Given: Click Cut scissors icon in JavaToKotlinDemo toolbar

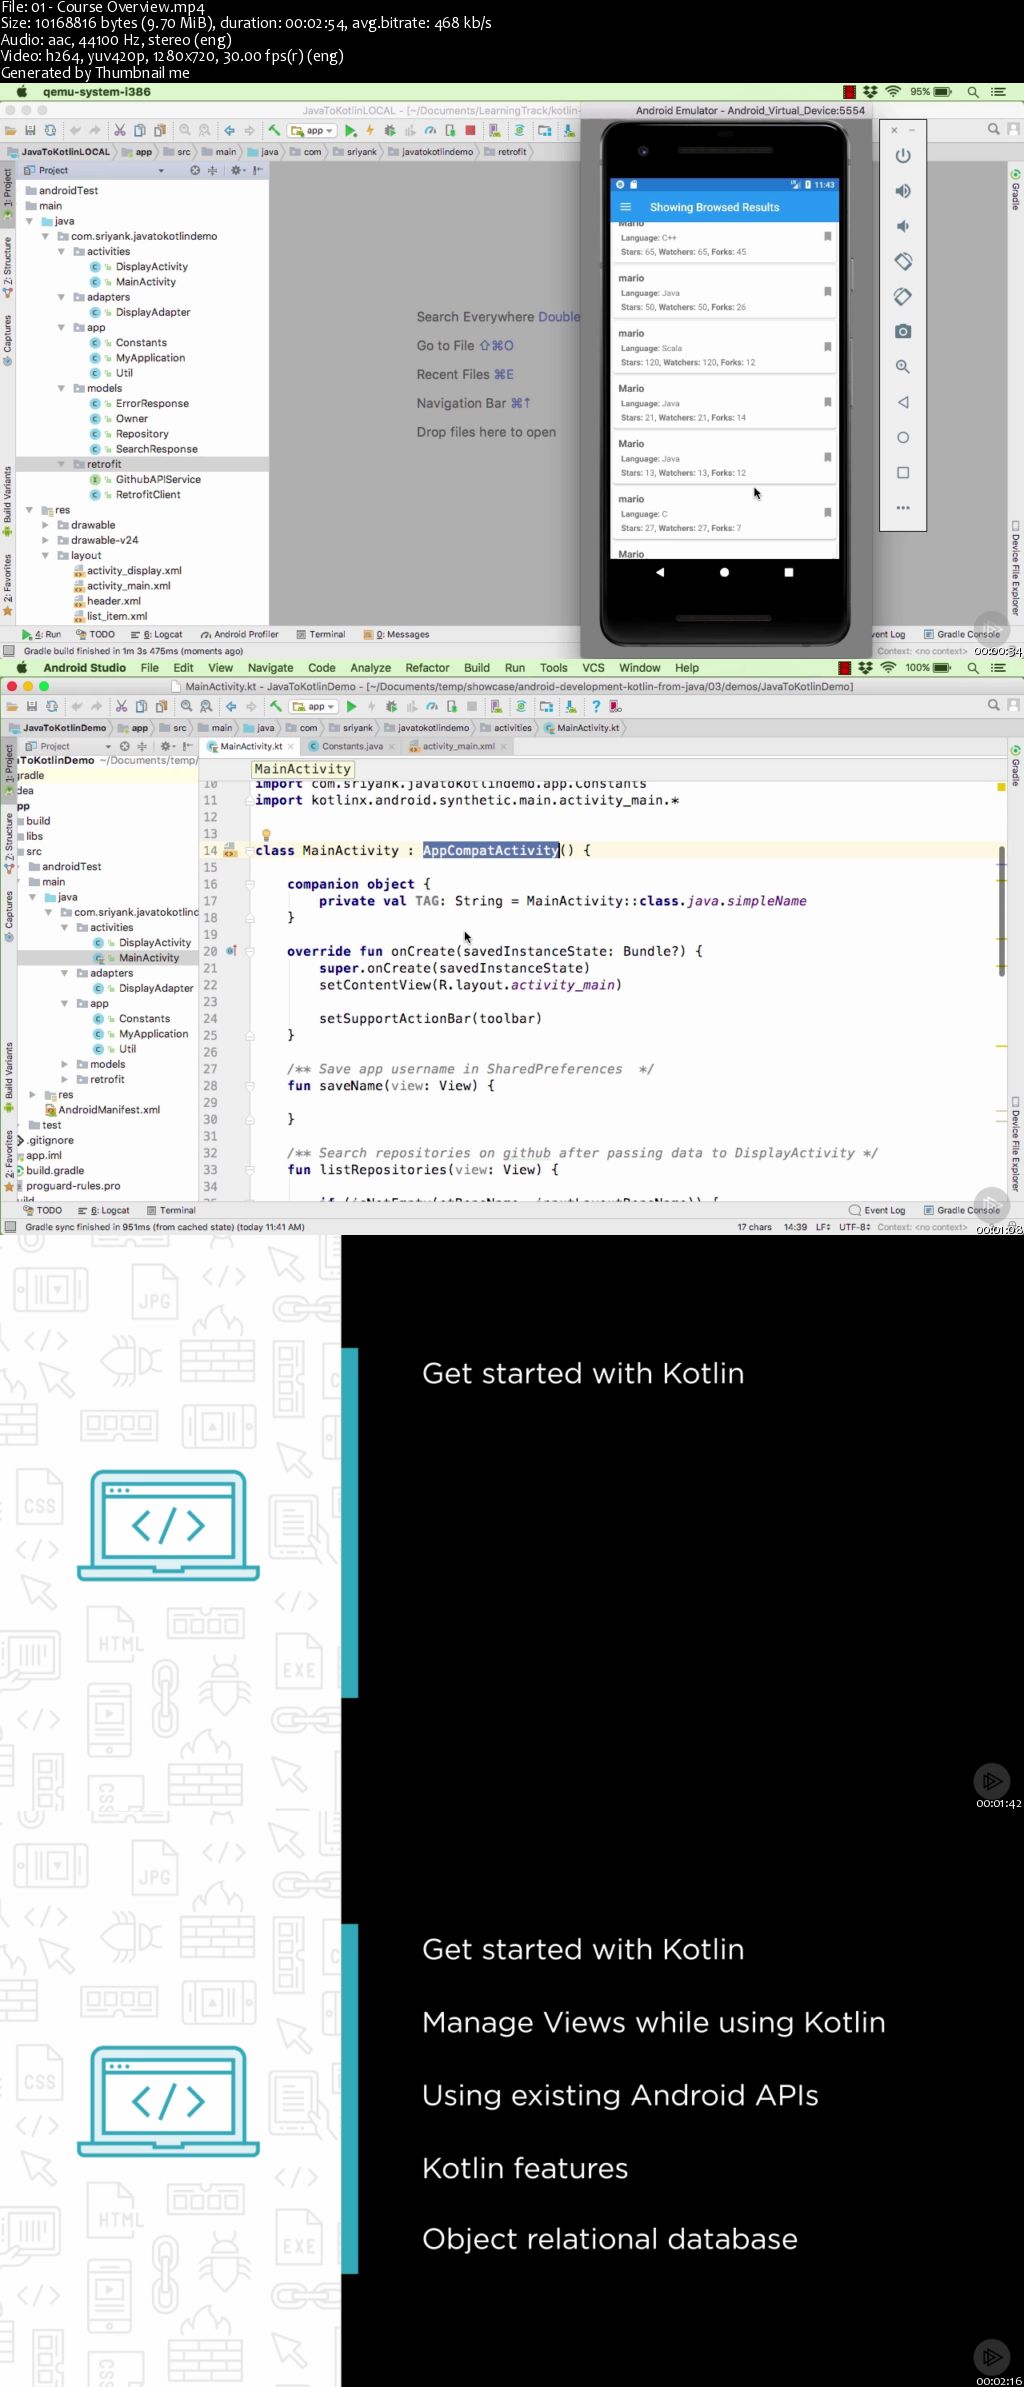Looking at the screenshot, I should pos(121,706).
